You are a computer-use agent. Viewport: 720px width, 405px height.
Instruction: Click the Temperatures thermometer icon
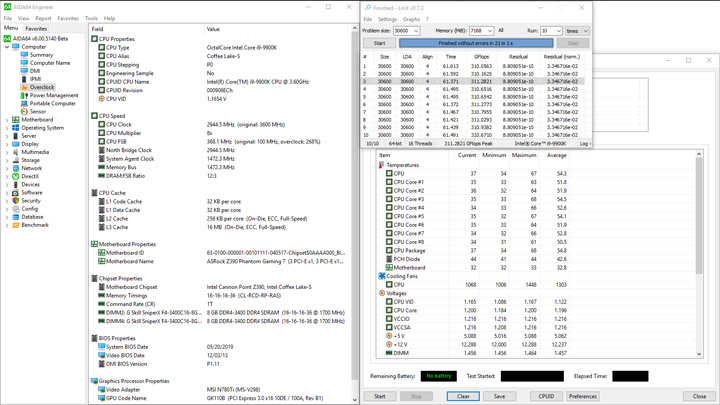(x=382, y=165)
